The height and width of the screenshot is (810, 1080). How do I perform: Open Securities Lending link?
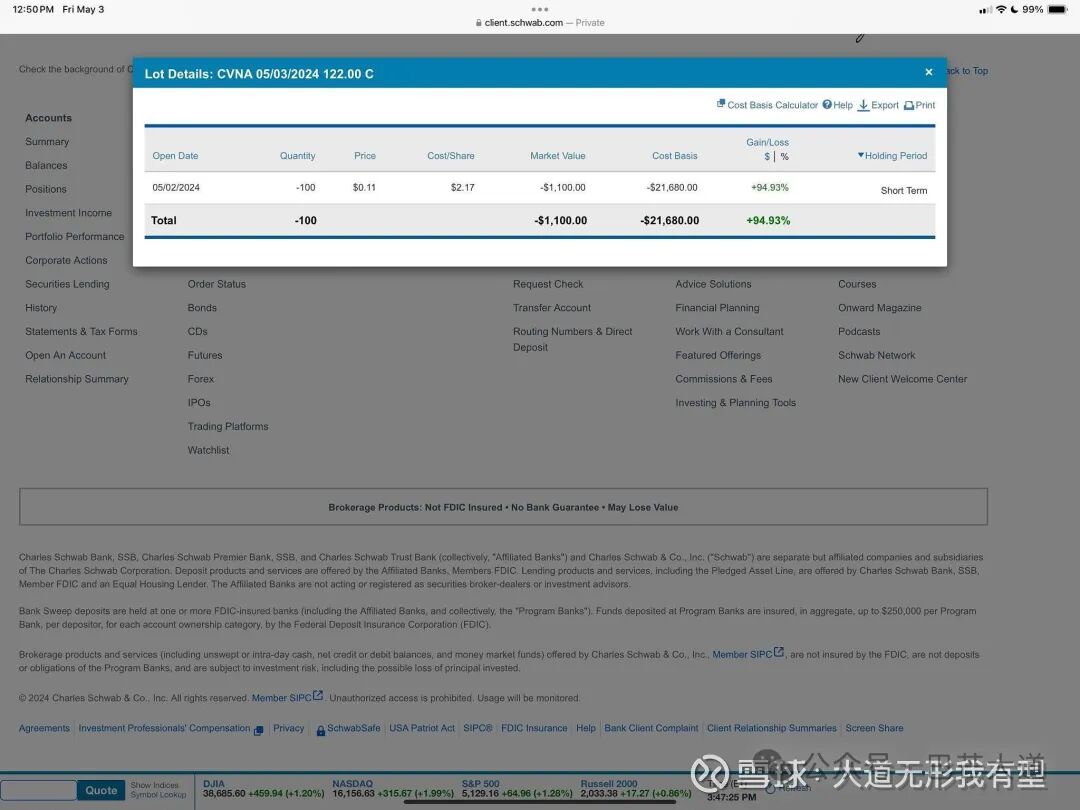pyautogui.click(x=68, y=284)
